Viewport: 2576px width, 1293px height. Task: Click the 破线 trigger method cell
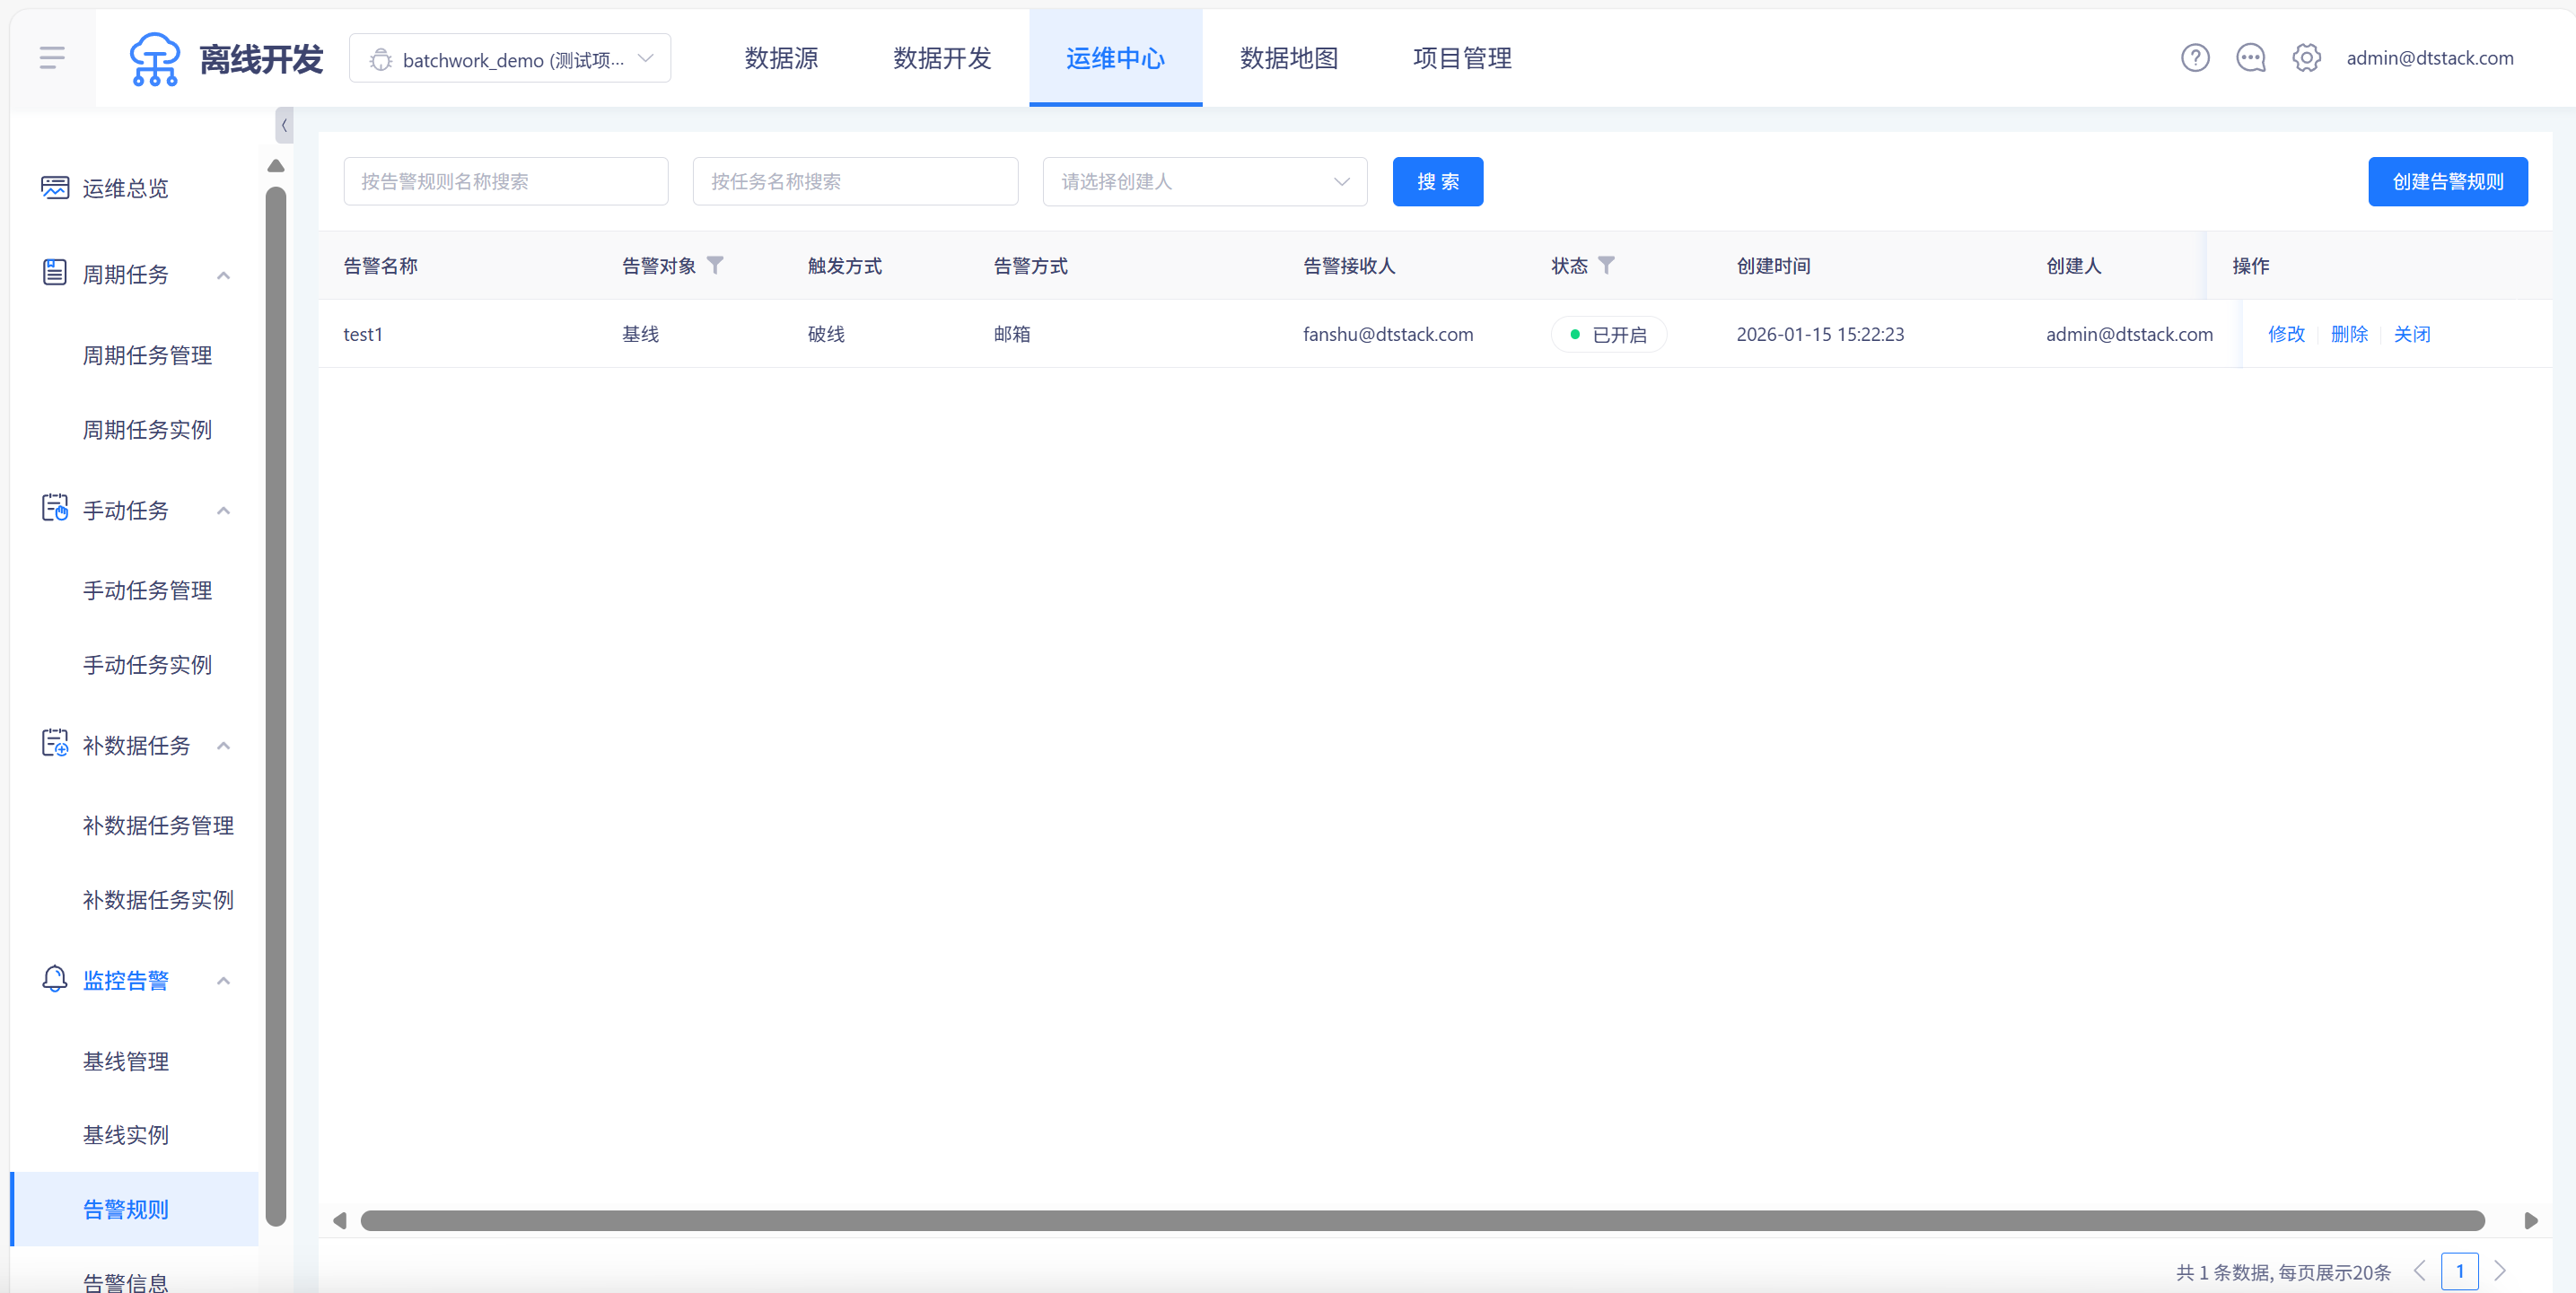pos(826,334)
